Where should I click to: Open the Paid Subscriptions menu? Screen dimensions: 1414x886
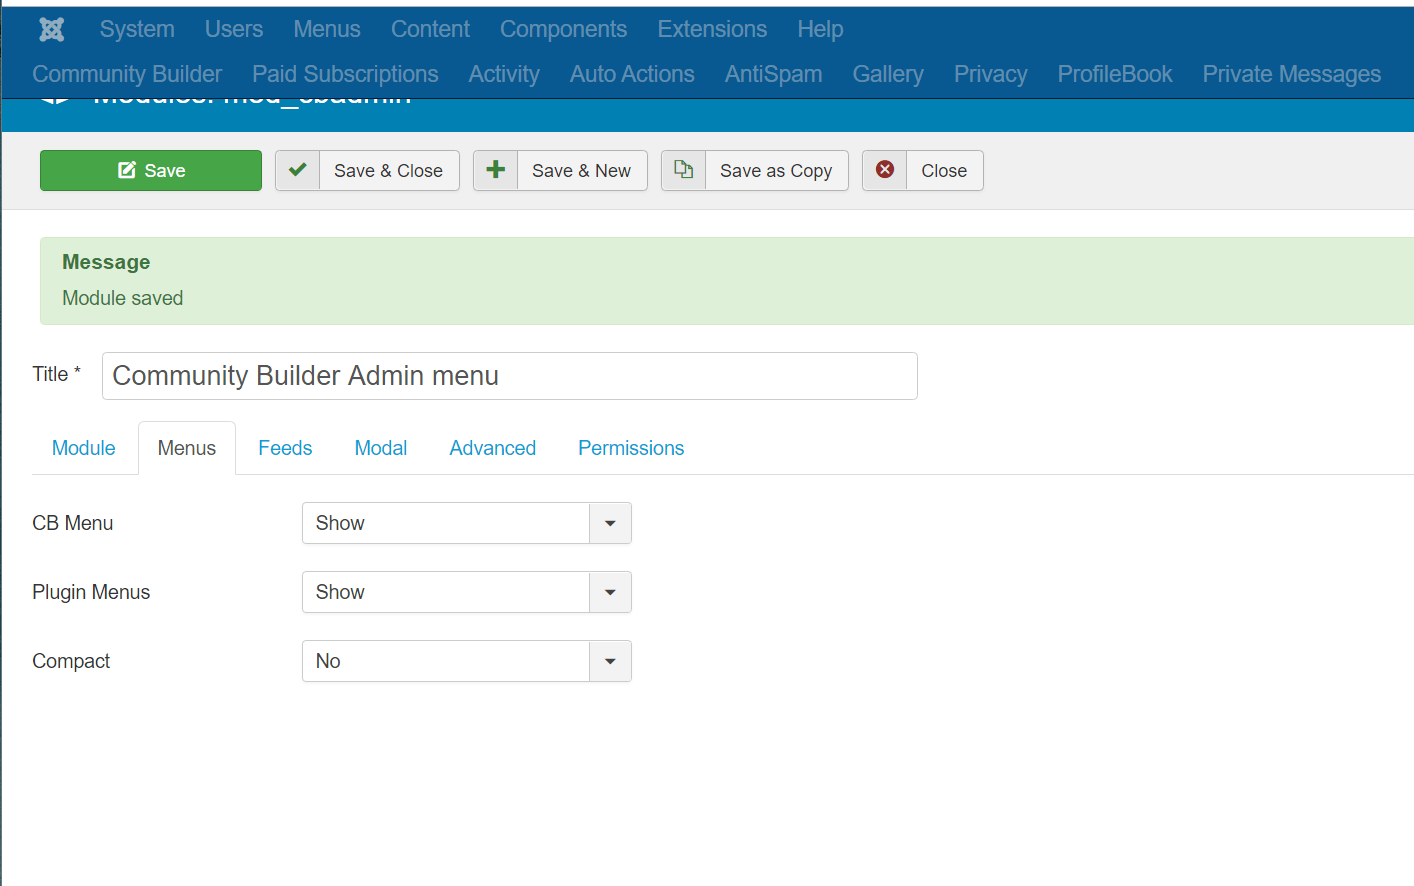pyautogui.click(x=345, y=74)
